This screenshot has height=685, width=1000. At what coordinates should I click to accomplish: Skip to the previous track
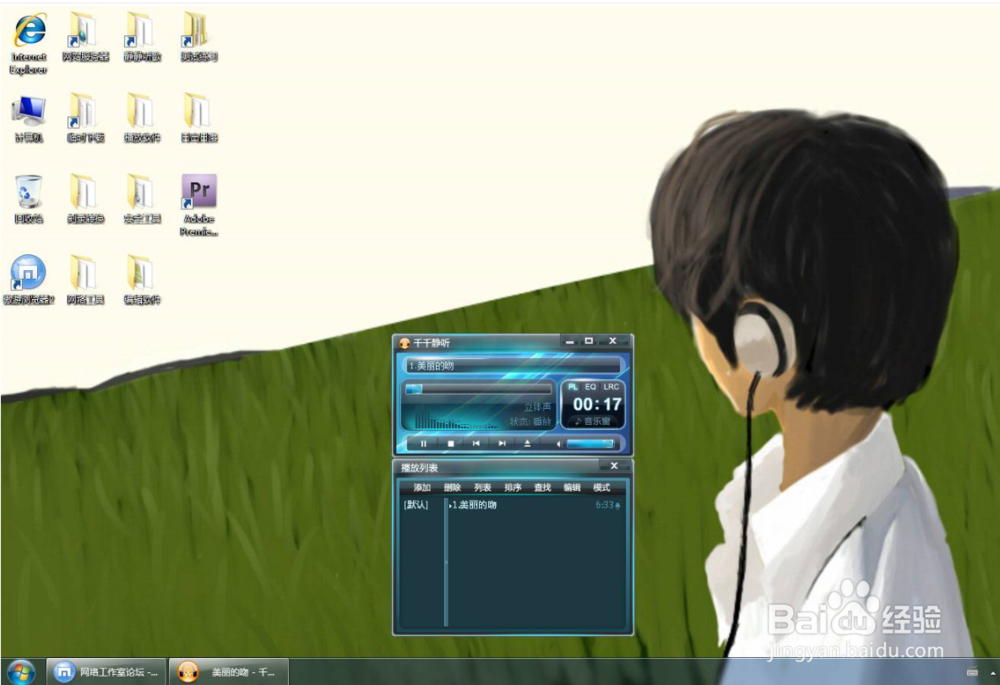tap(476, 443)
